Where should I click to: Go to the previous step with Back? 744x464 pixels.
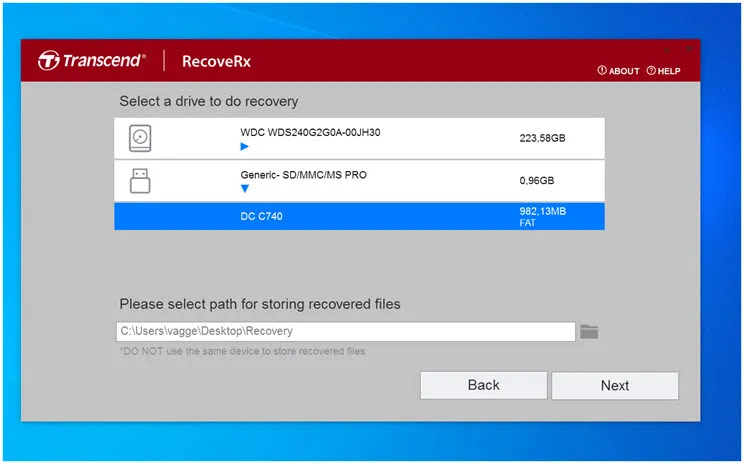click(x=484, y=385)
